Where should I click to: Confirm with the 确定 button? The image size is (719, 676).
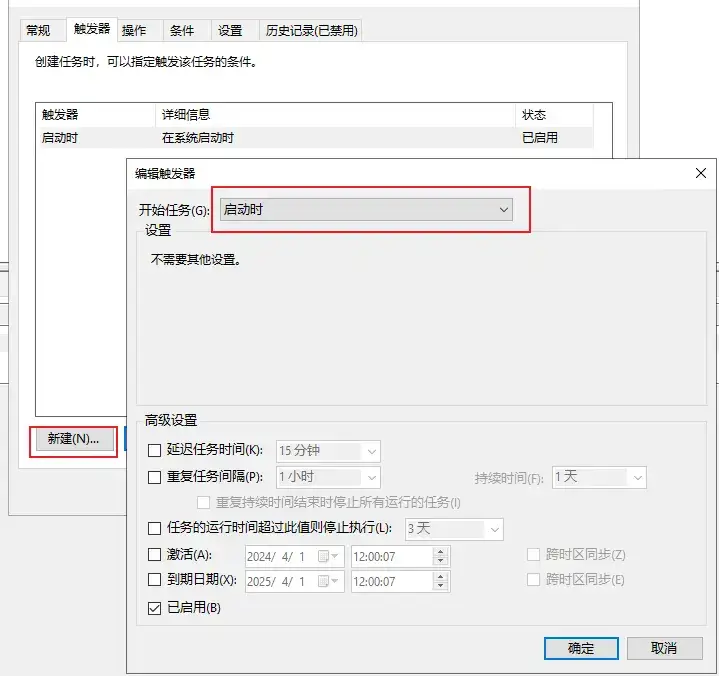click(x=581, y=648)
